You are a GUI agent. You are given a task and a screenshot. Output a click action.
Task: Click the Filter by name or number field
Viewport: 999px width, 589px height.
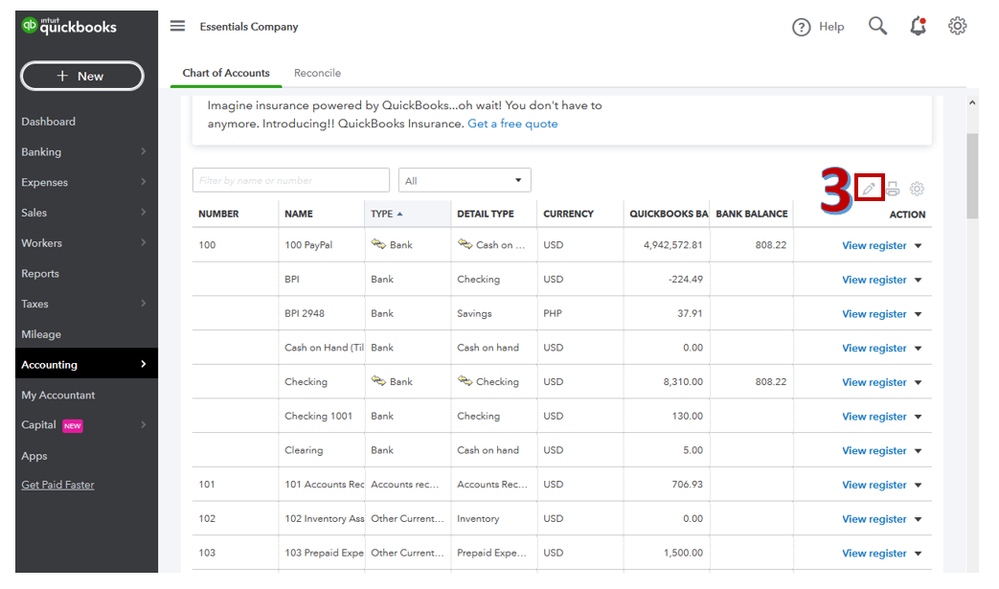(x=291, y=180)
